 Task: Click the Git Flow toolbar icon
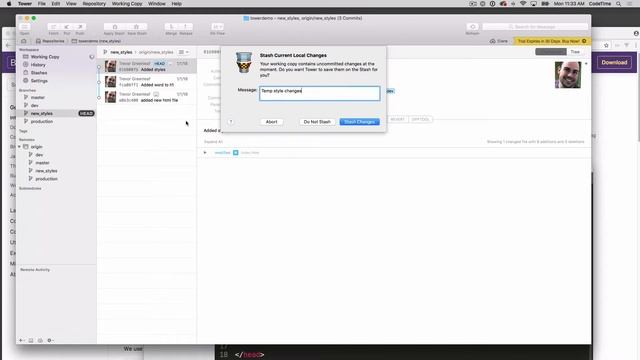pos(217,27)
